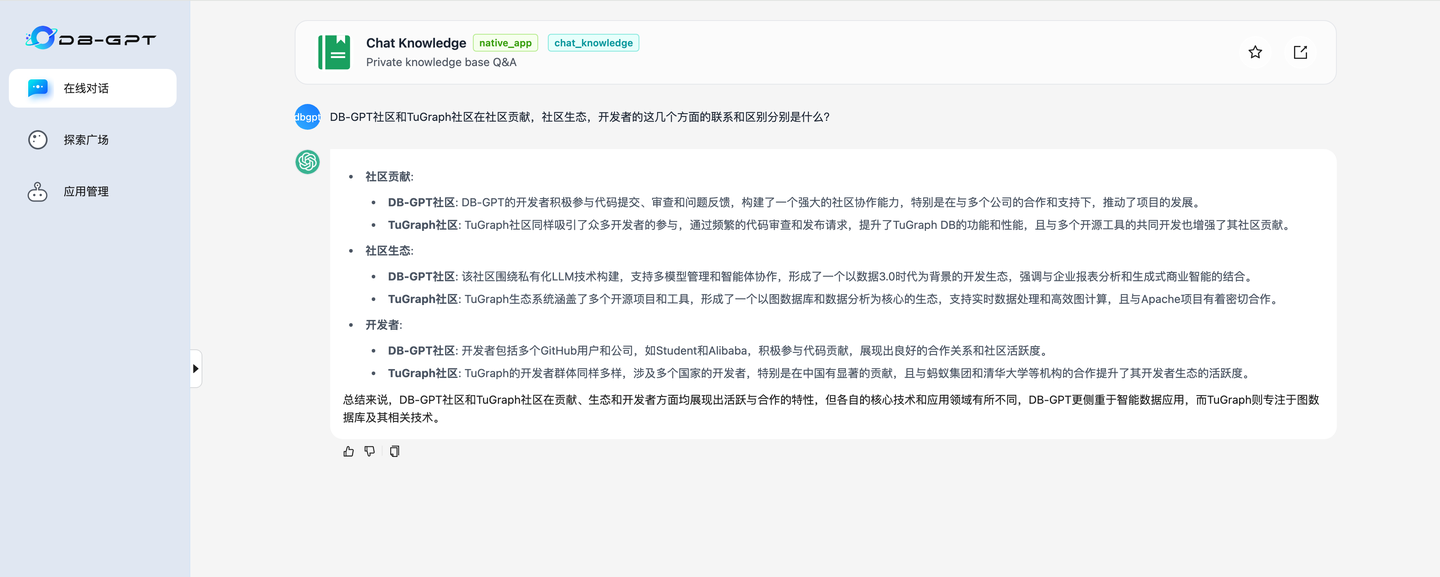Image resolution: width=1440 pixels, height=577 pixels.
Task: Copy the answer with the copy icon
Action: (x=394, y=451)
